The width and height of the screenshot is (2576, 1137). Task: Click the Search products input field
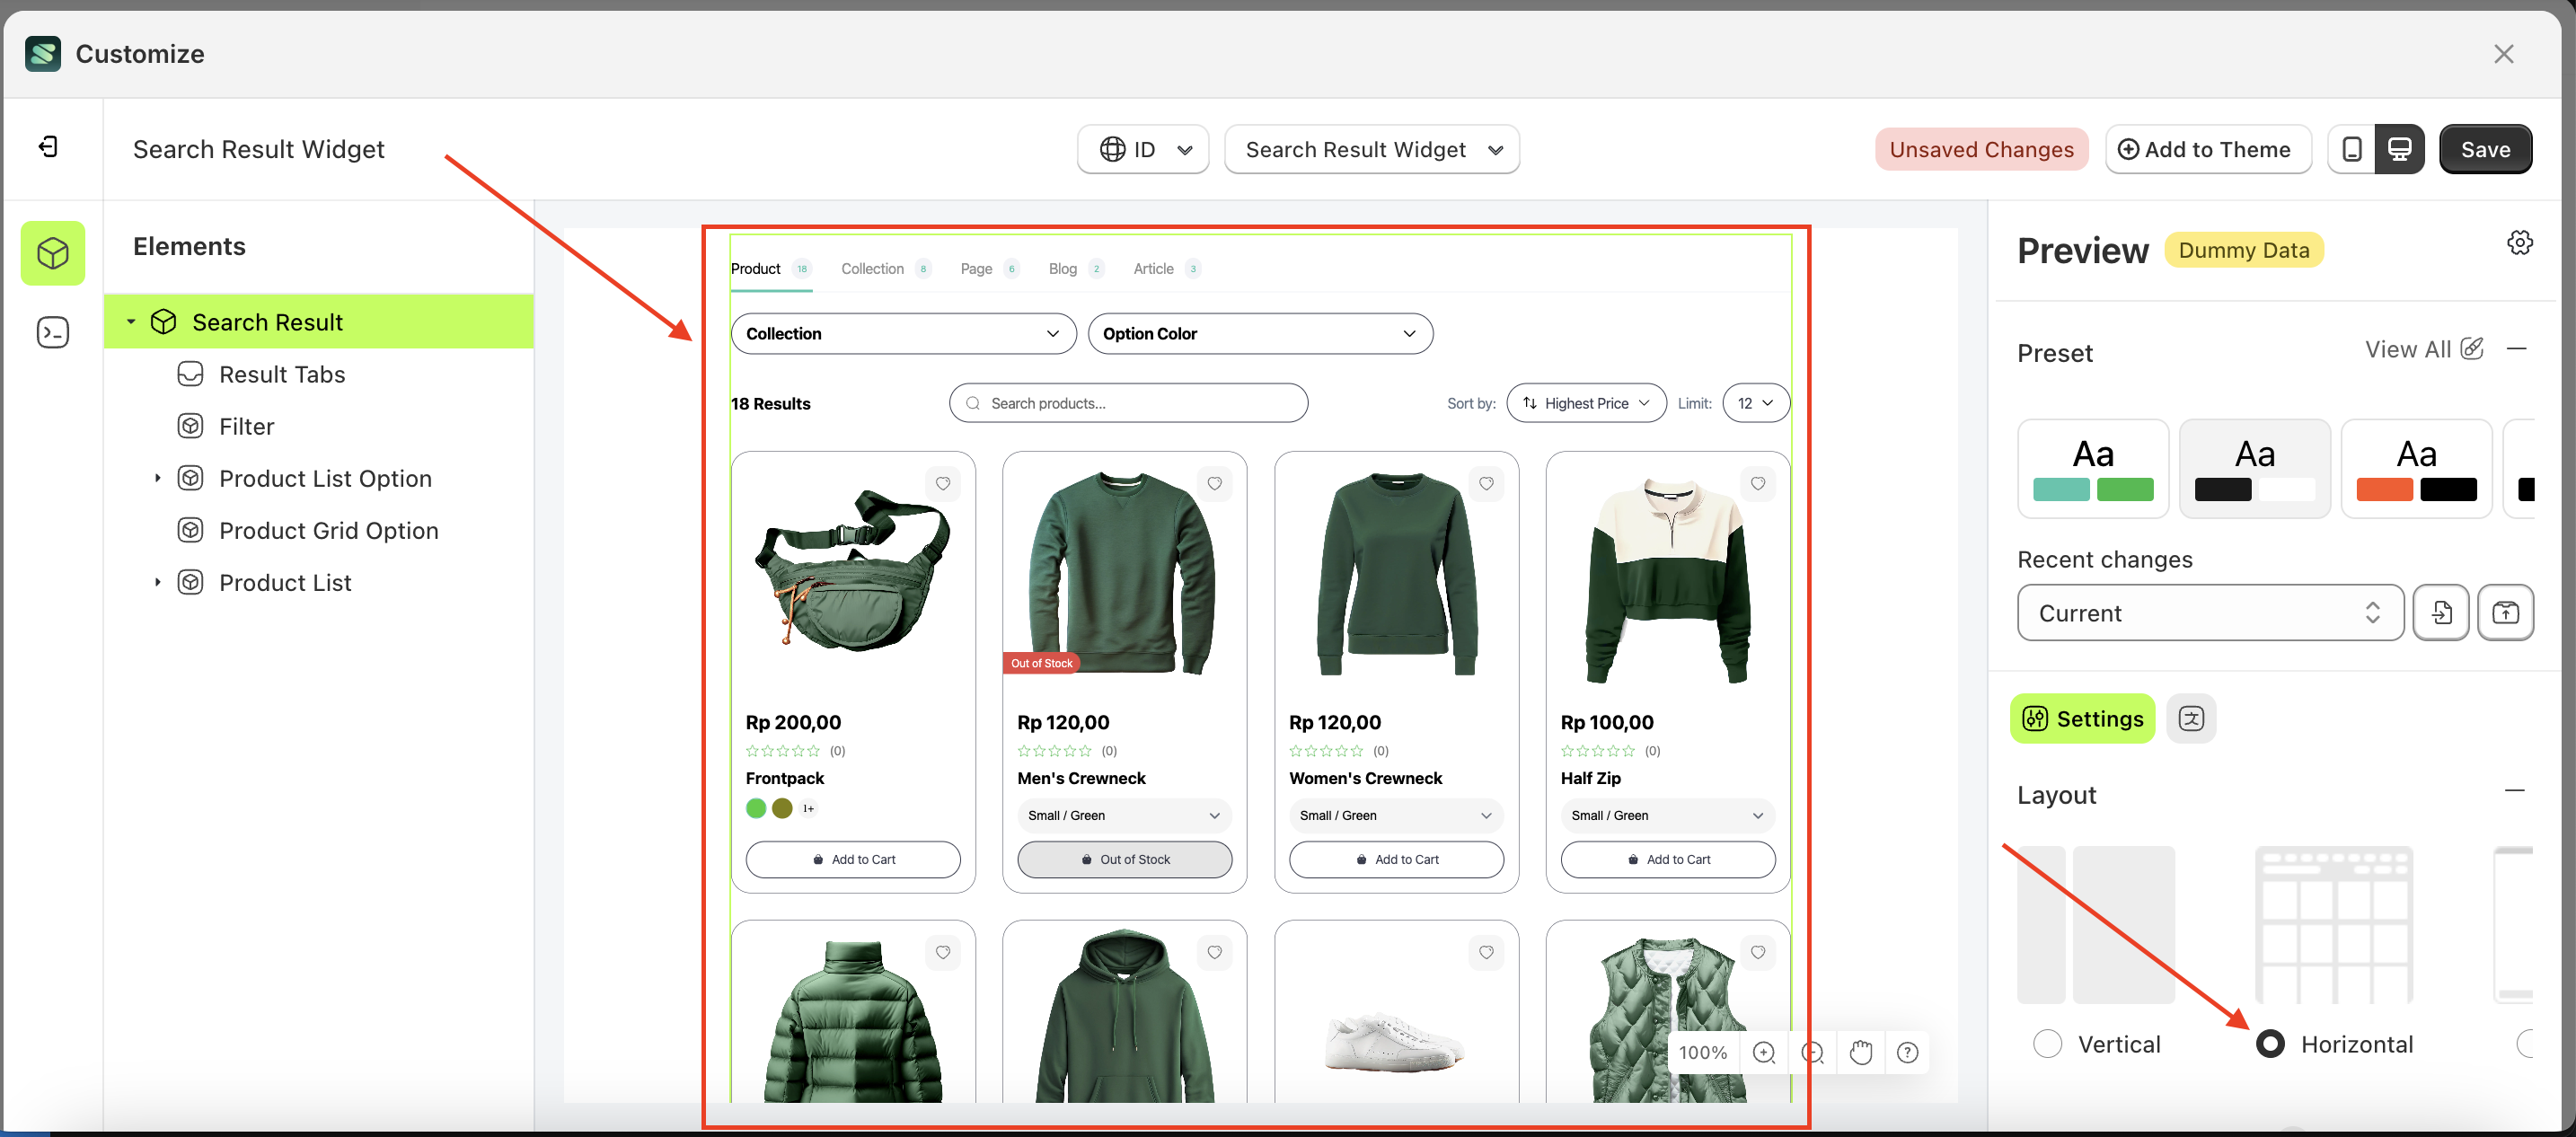[x=1128, y=403]
